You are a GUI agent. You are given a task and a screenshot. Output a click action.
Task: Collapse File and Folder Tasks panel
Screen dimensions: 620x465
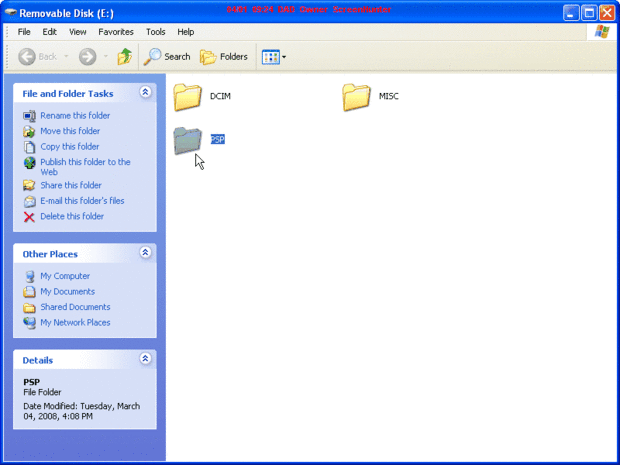click(145, 92)
